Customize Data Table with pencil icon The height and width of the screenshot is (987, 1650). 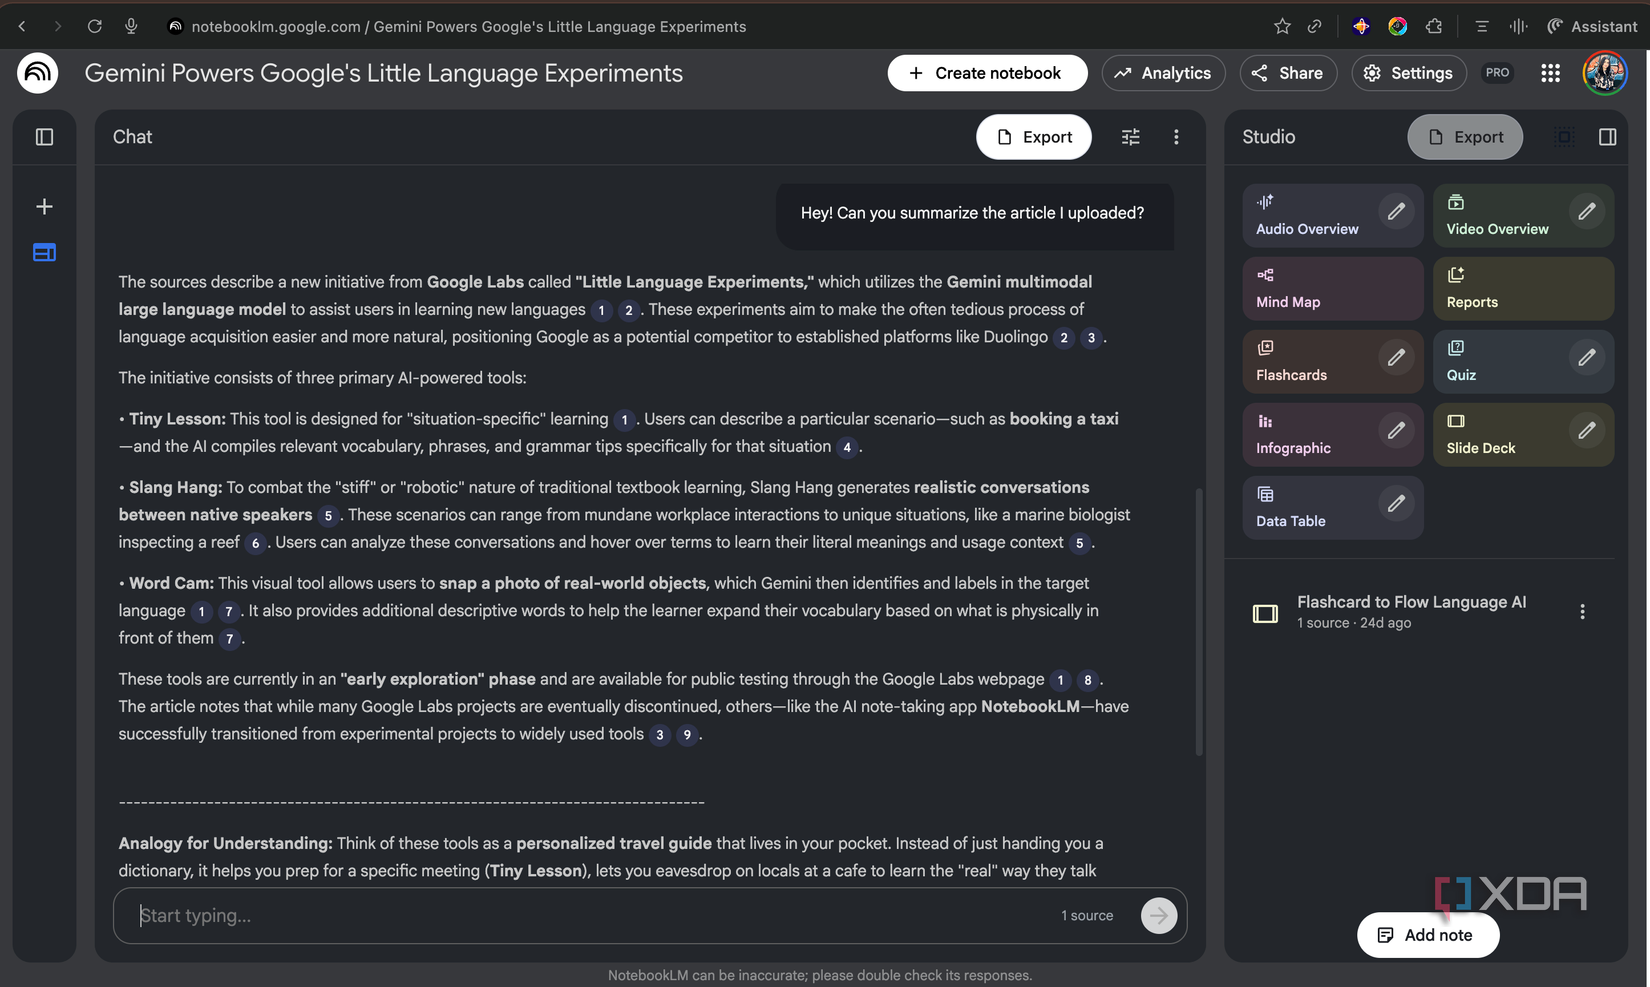pos(1396,503)
